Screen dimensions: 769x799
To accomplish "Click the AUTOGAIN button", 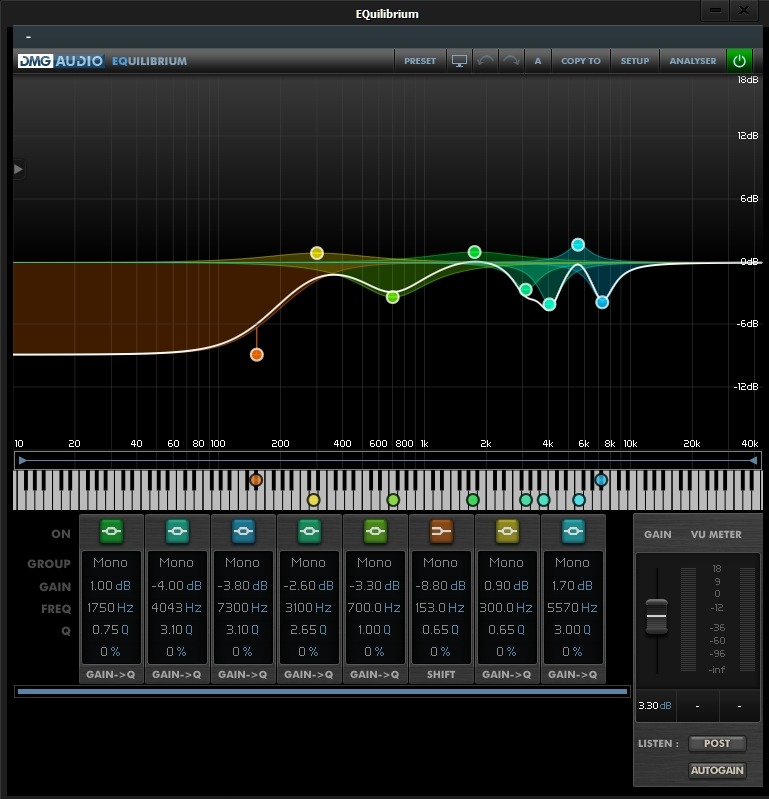I will click(717, 770).
